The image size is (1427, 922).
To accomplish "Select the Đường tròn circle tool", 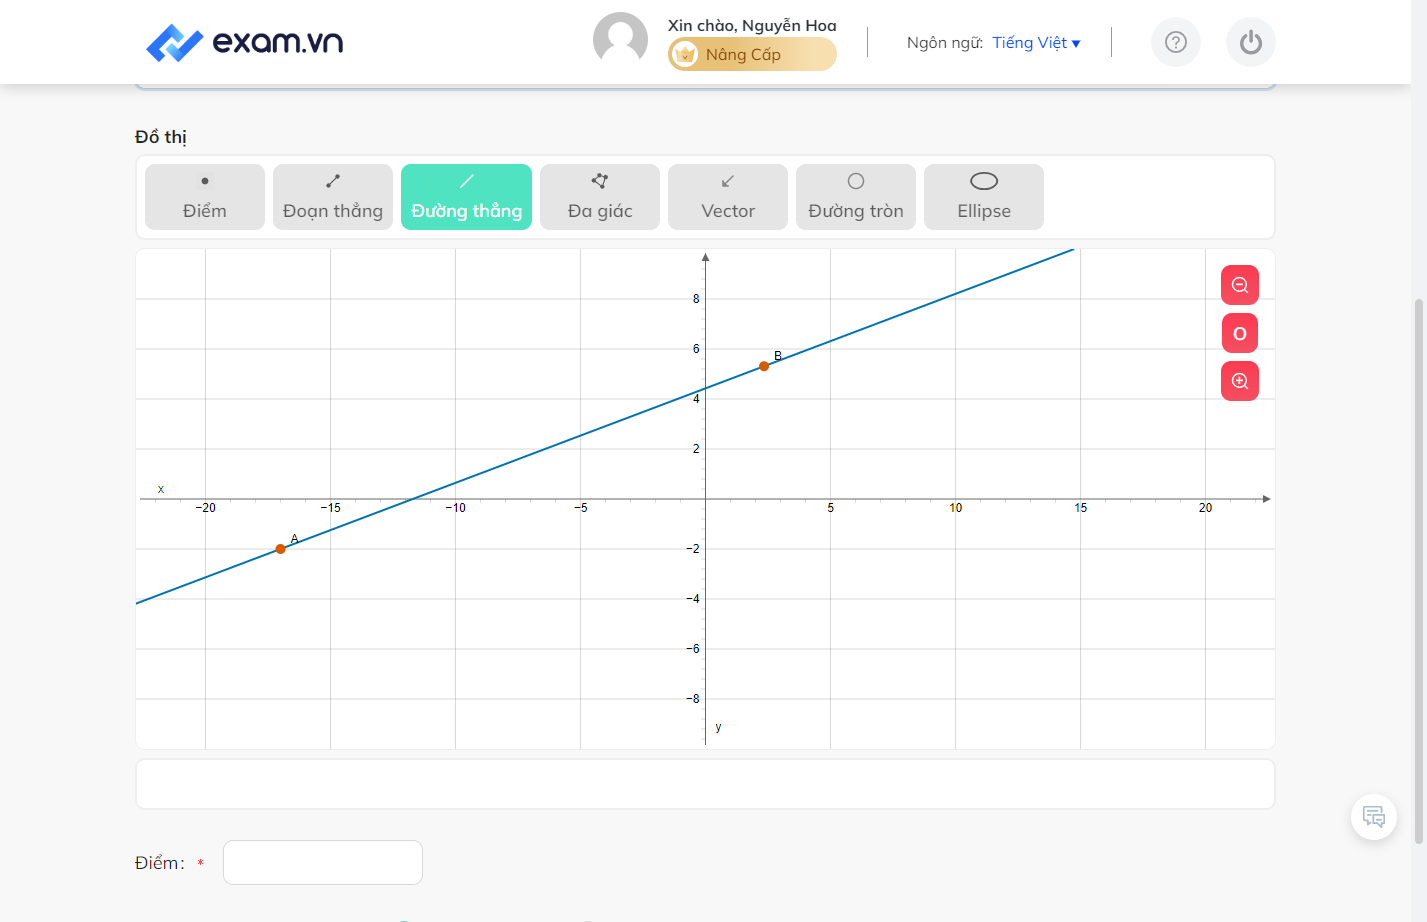I will (x=856, y=197).
